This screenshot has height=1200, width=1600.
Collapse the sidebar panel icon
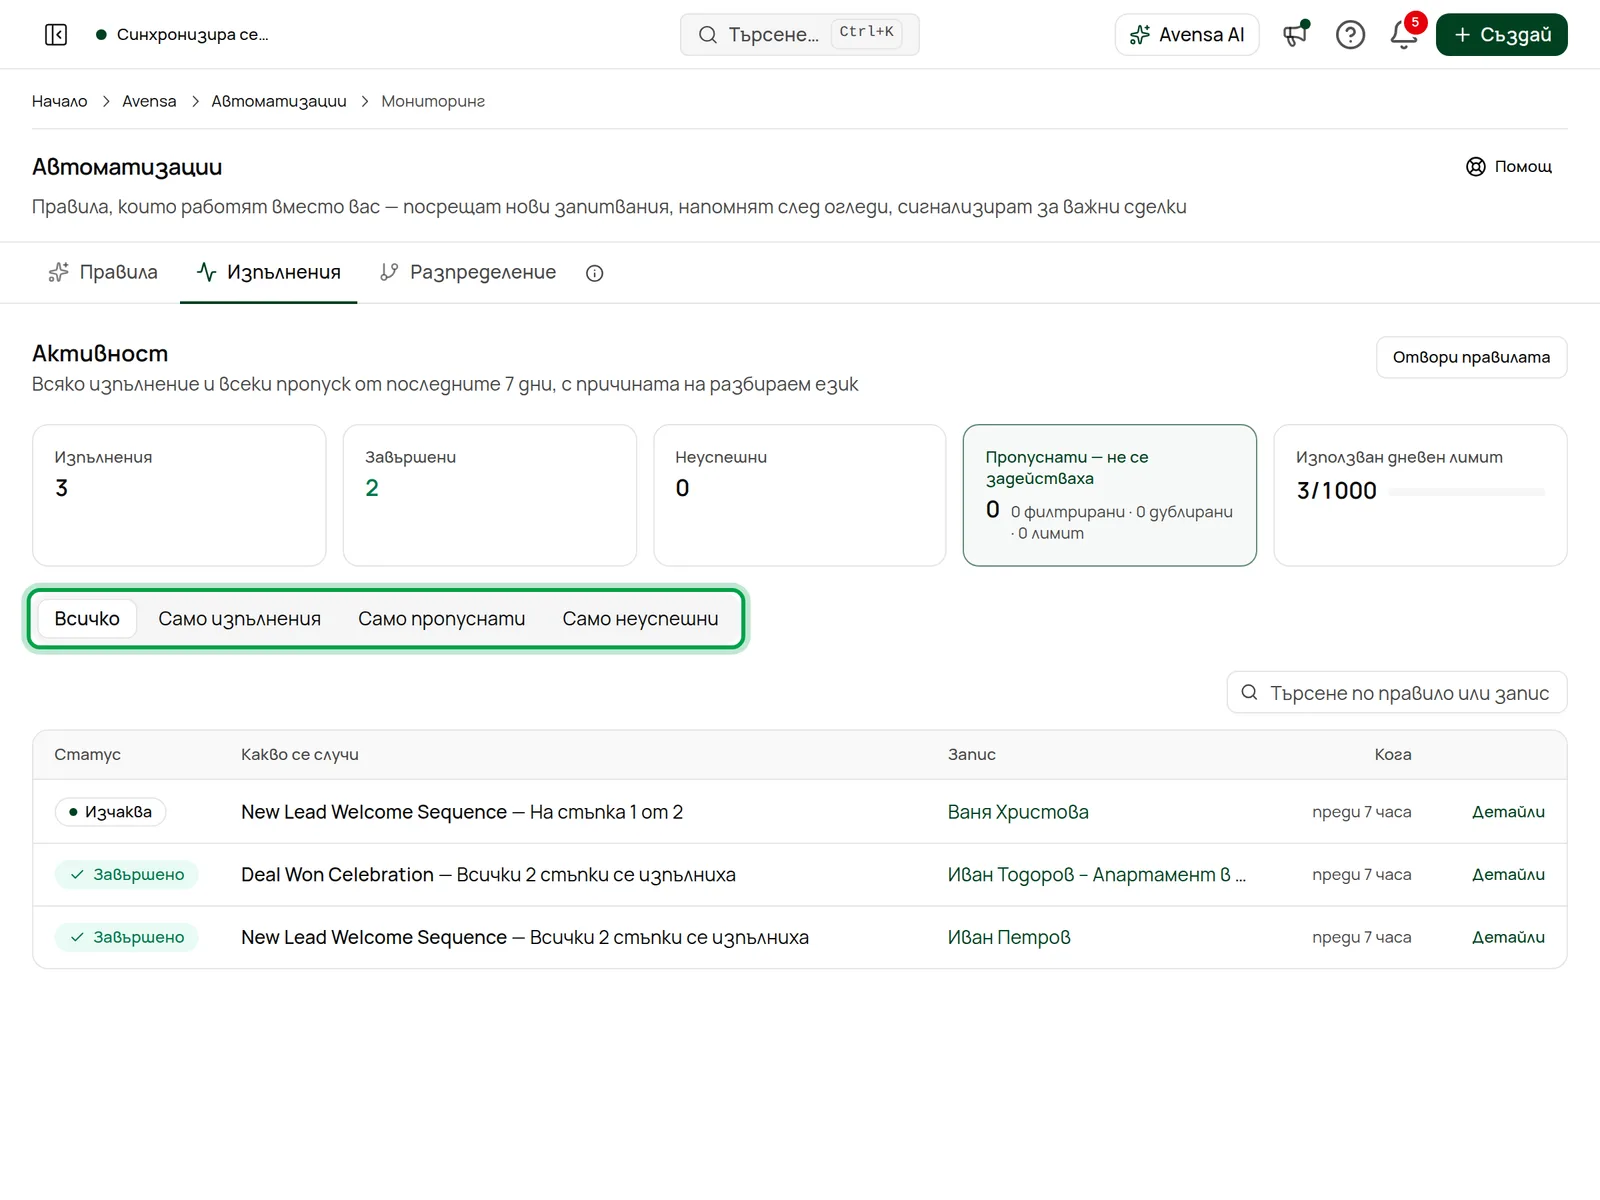point(56,35)
